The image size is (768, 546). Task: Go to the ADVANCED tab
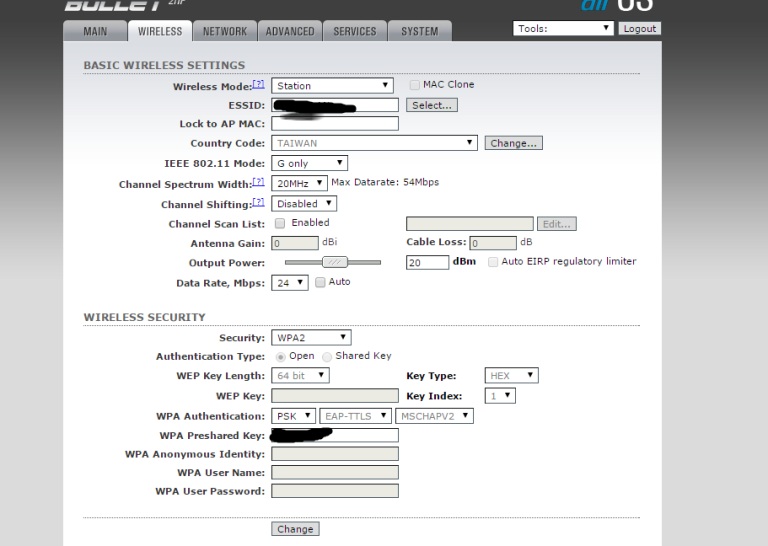coord(290,31)
